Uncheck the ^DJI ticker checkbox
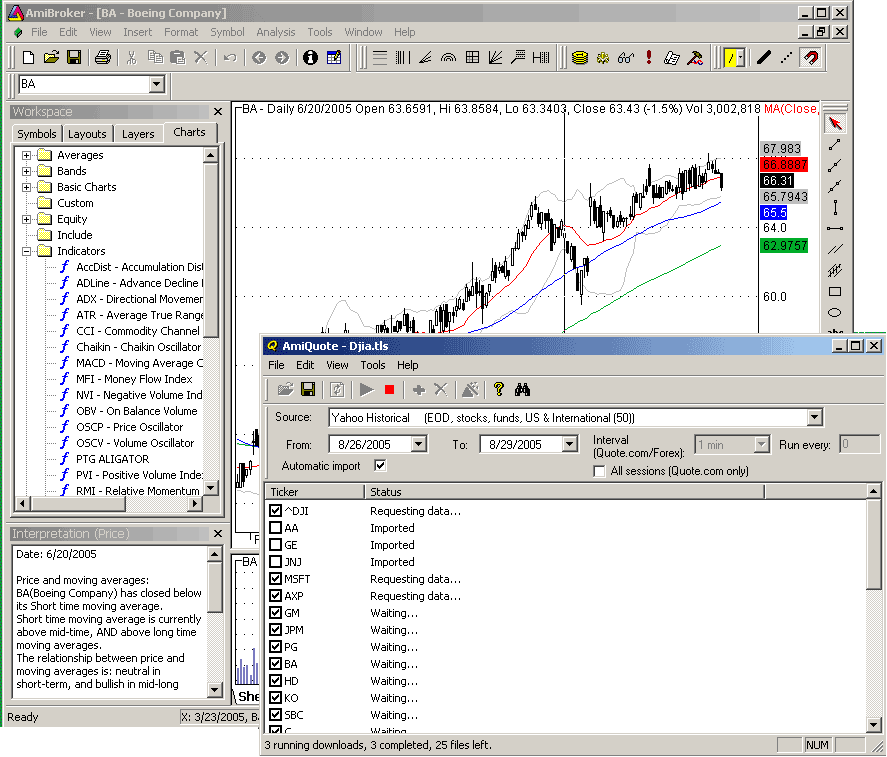The width and height of the screenshot is (887, 757). click(x=275, y=510)
